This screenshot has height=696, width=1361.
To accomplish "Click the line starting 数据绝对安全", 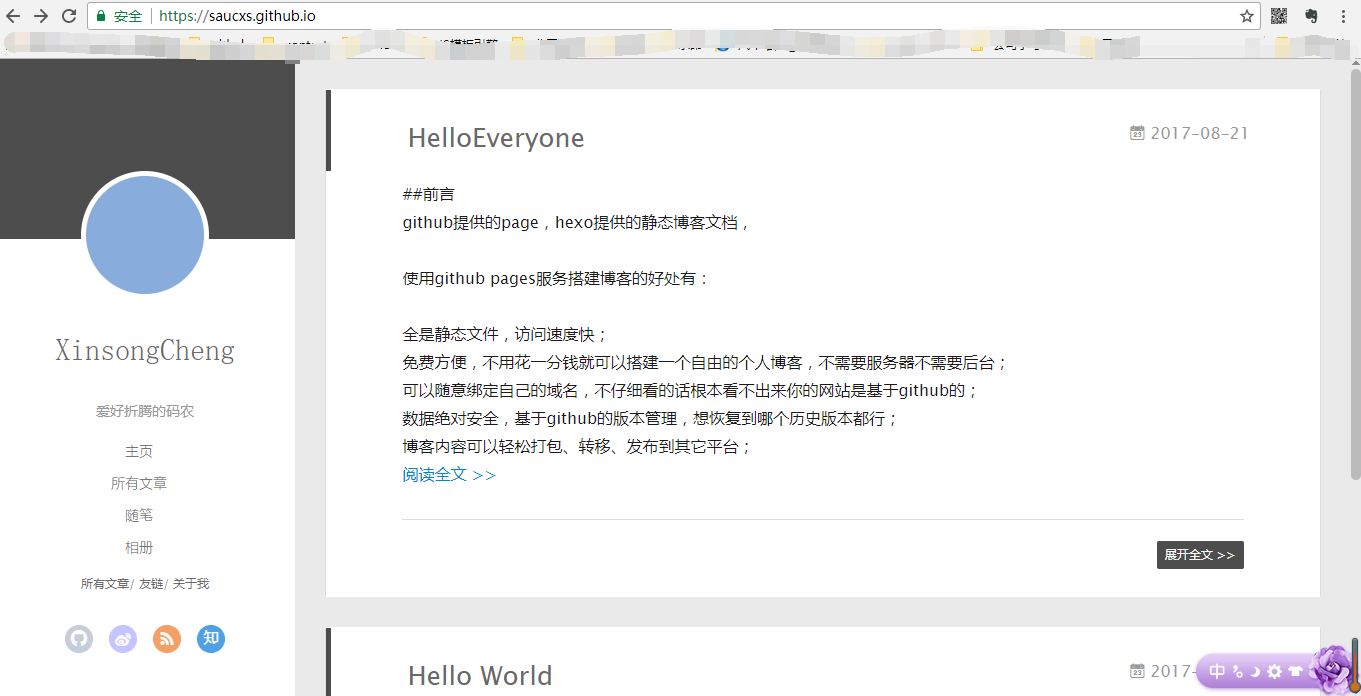I will pos(651,419).
